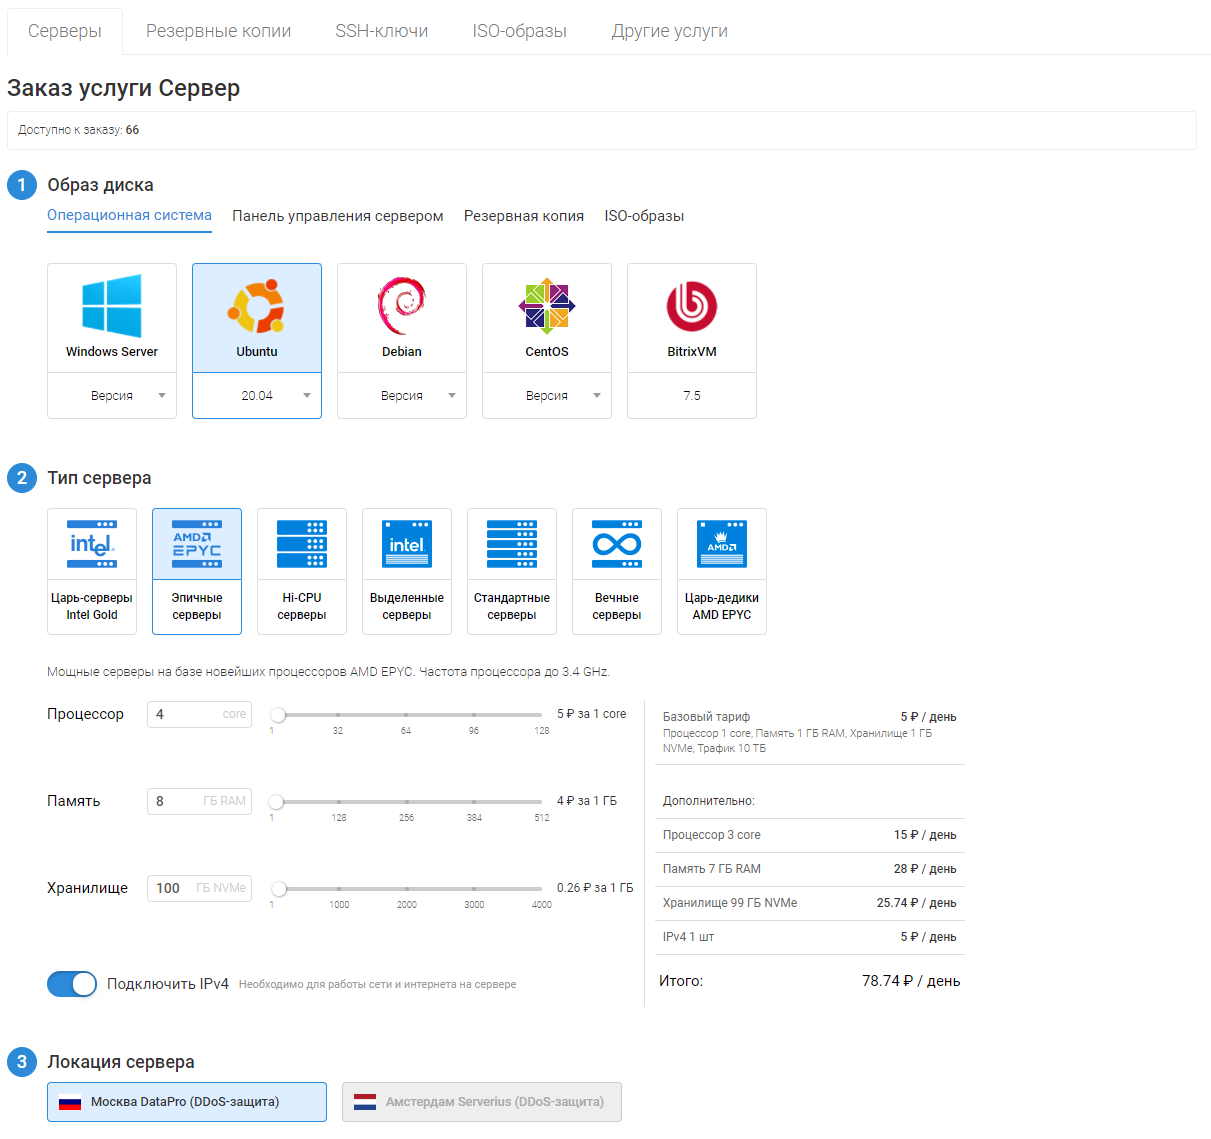Screen dimensions: 1211x1139
Task: Toggle the Подключить IPv4 switch
Action: [x=72, y=984]
